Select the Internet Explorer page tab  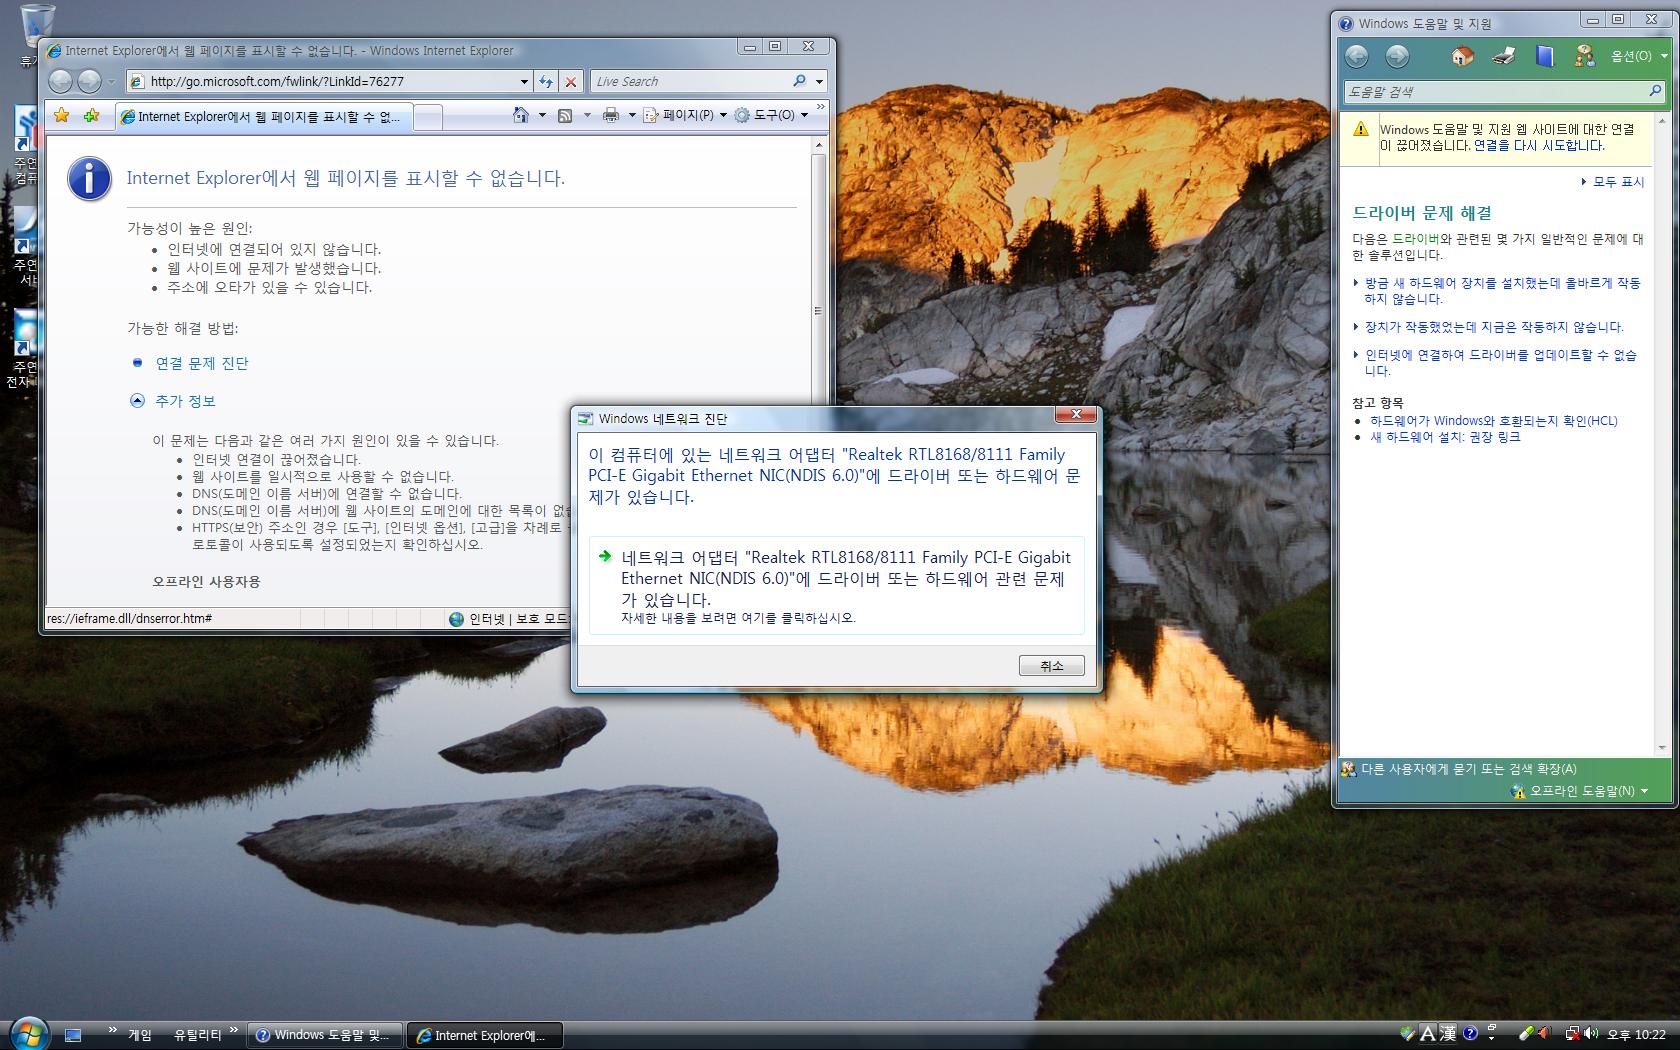(263, 117)
